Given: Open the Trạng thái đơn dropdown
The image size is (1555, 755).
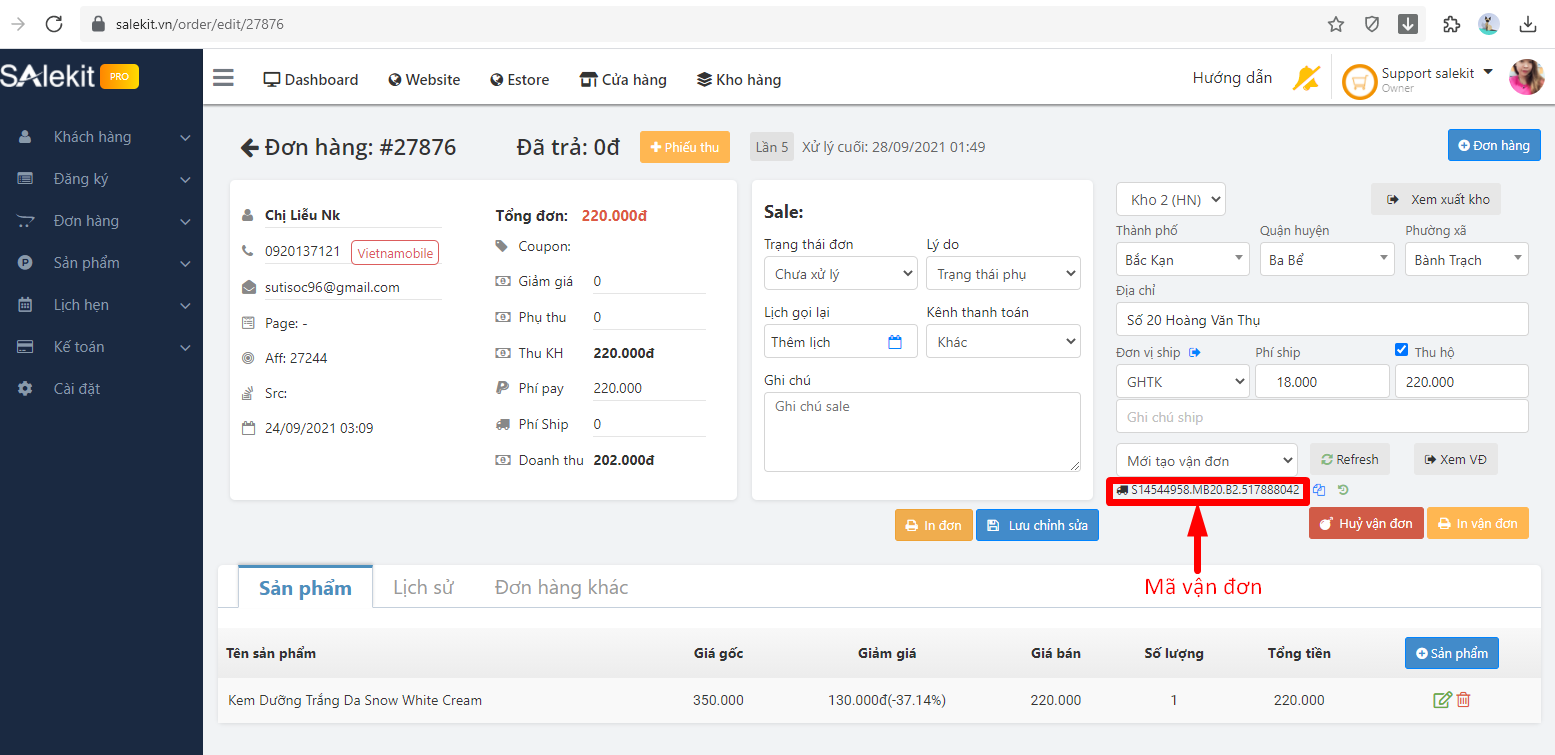Looking at the screenshot, I should (x=840, y=273).
